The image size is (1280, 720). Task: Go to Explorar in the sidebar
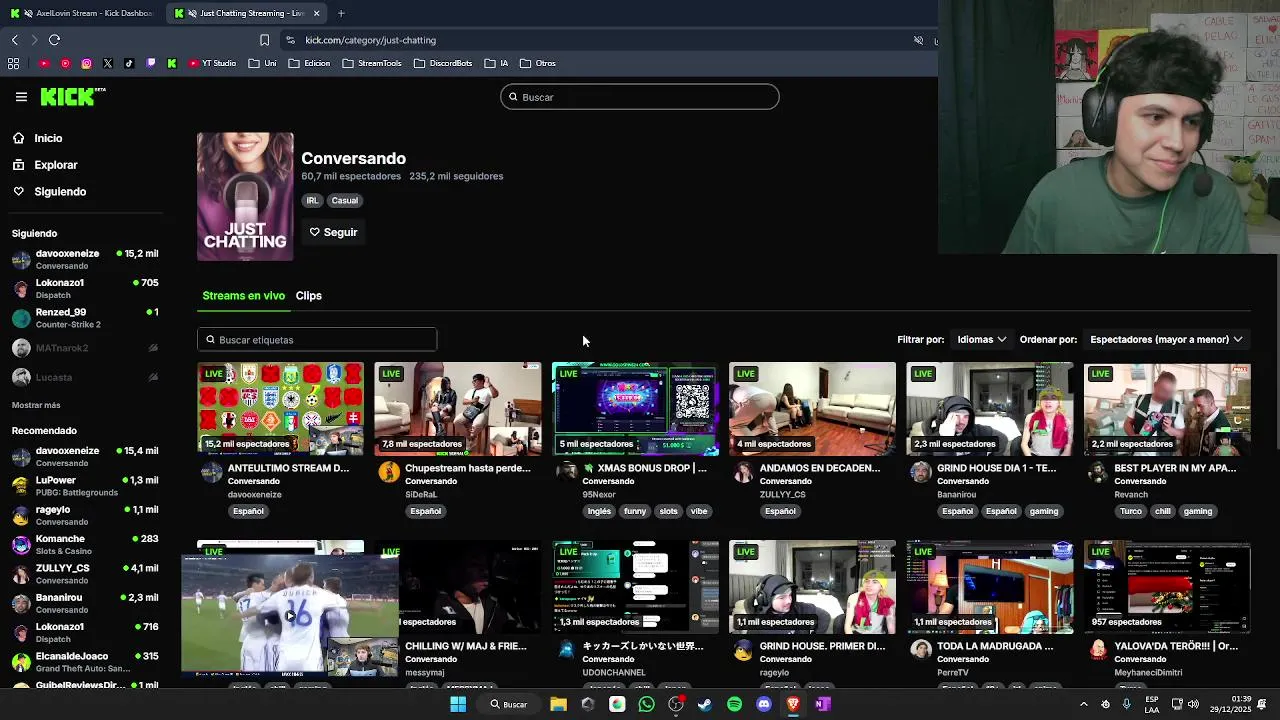pos(55,165)
